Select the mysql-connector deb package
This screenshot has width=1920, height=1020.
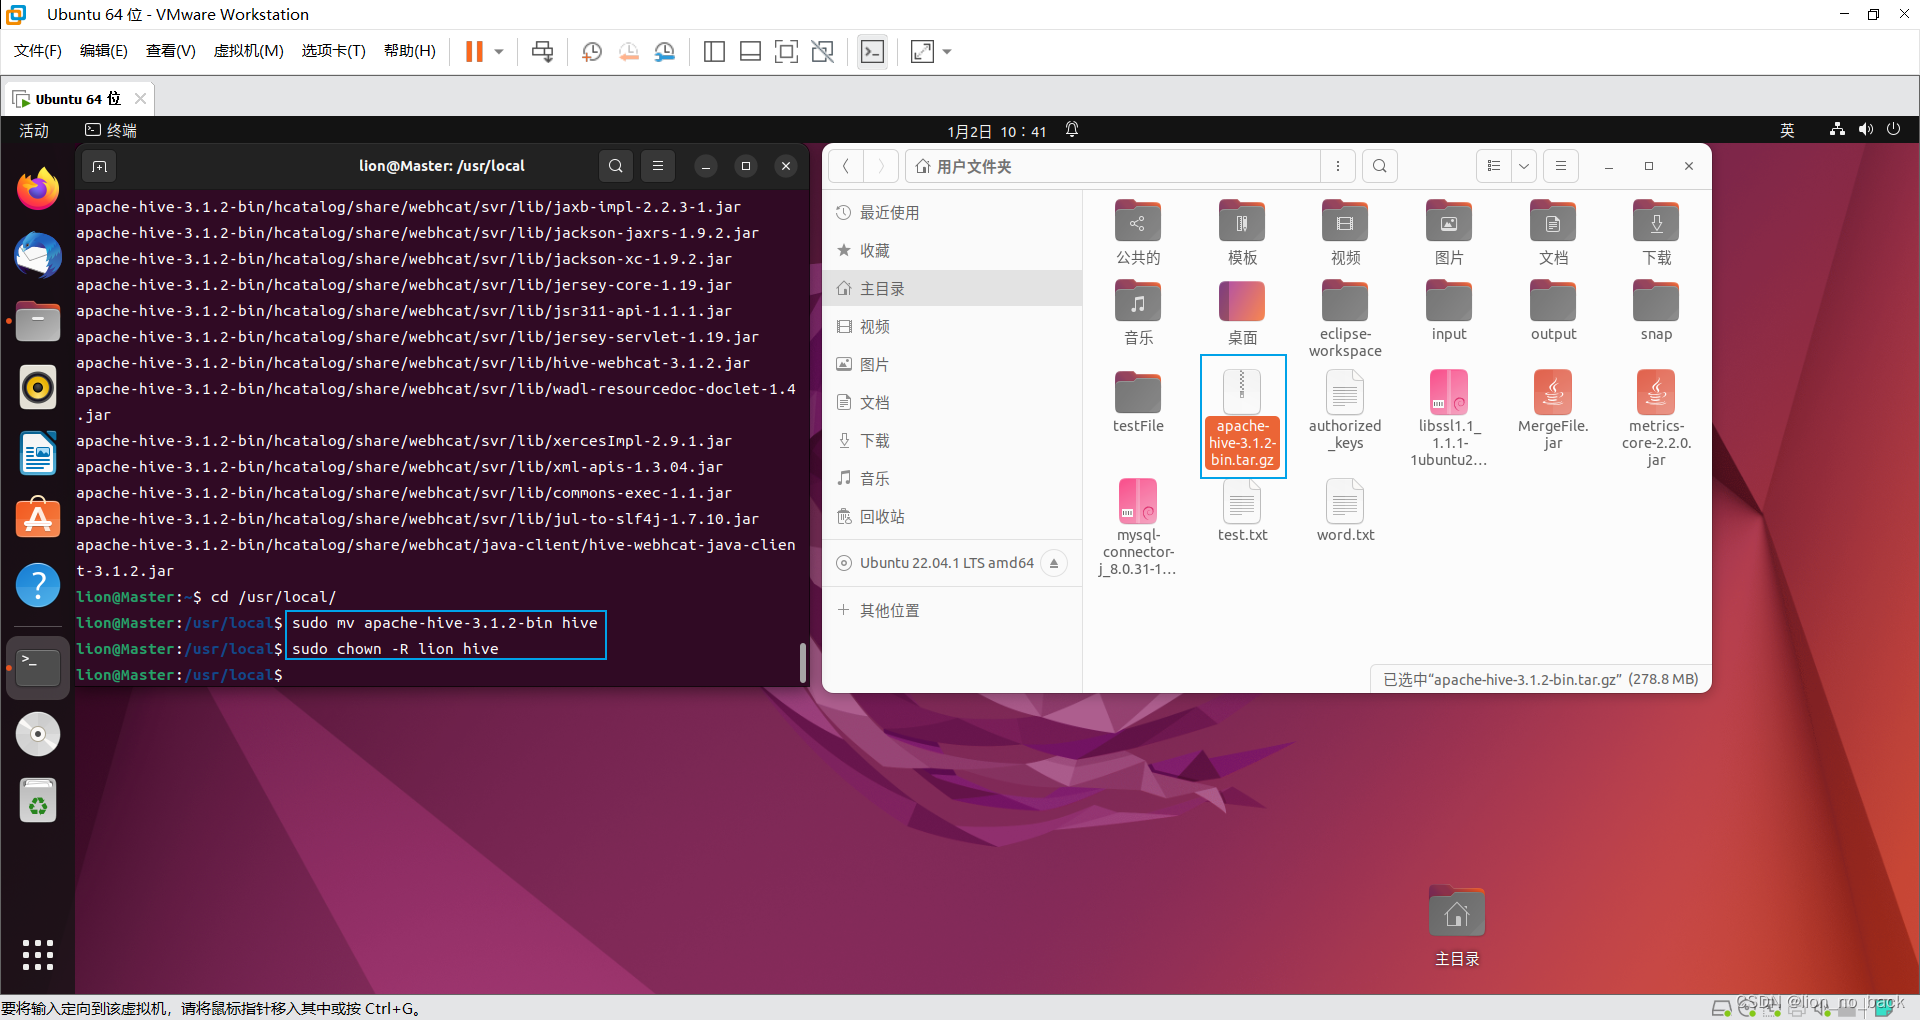point(1138,527)
